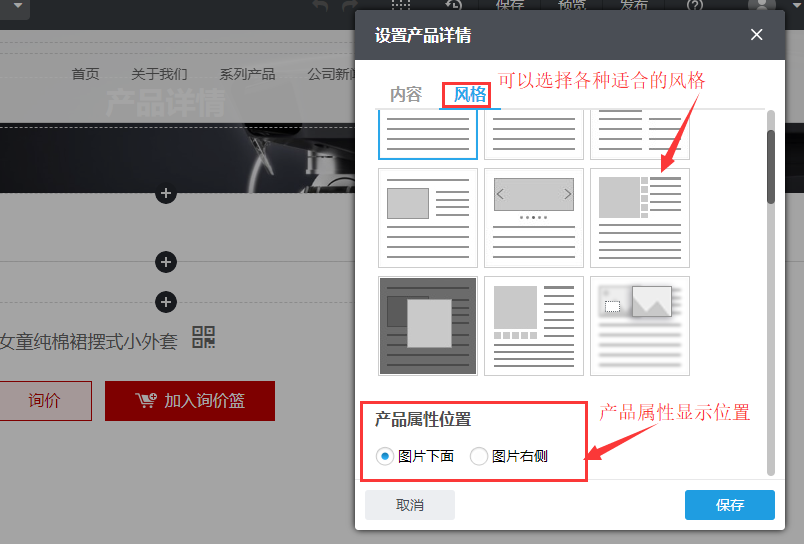Open the QR code icon beside the product title
The image size is (804, 544).
click(204, 337)
